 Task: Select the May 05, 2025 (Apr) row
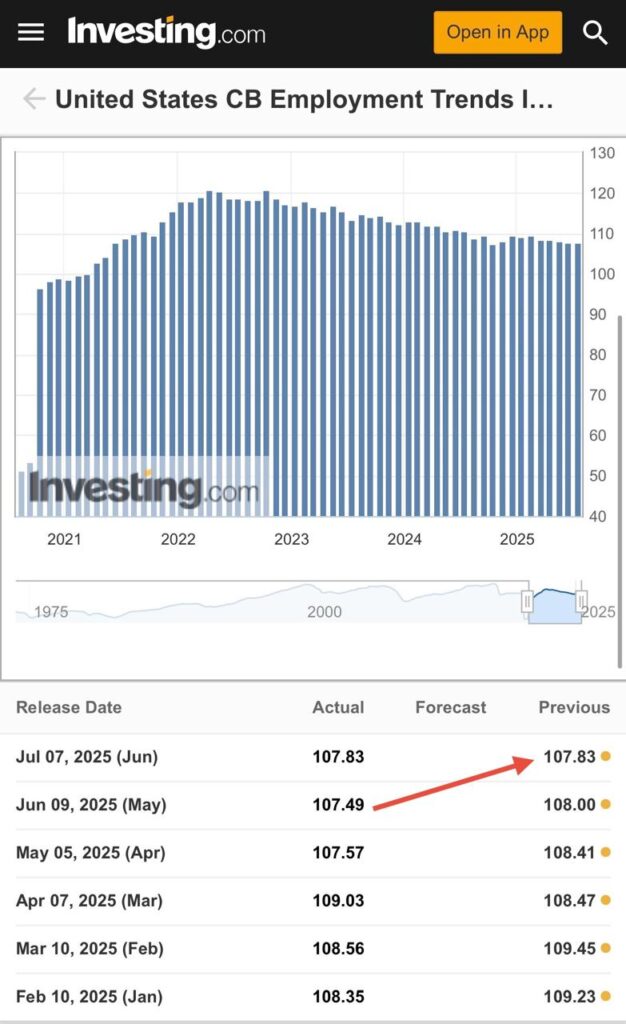point(313,852)
